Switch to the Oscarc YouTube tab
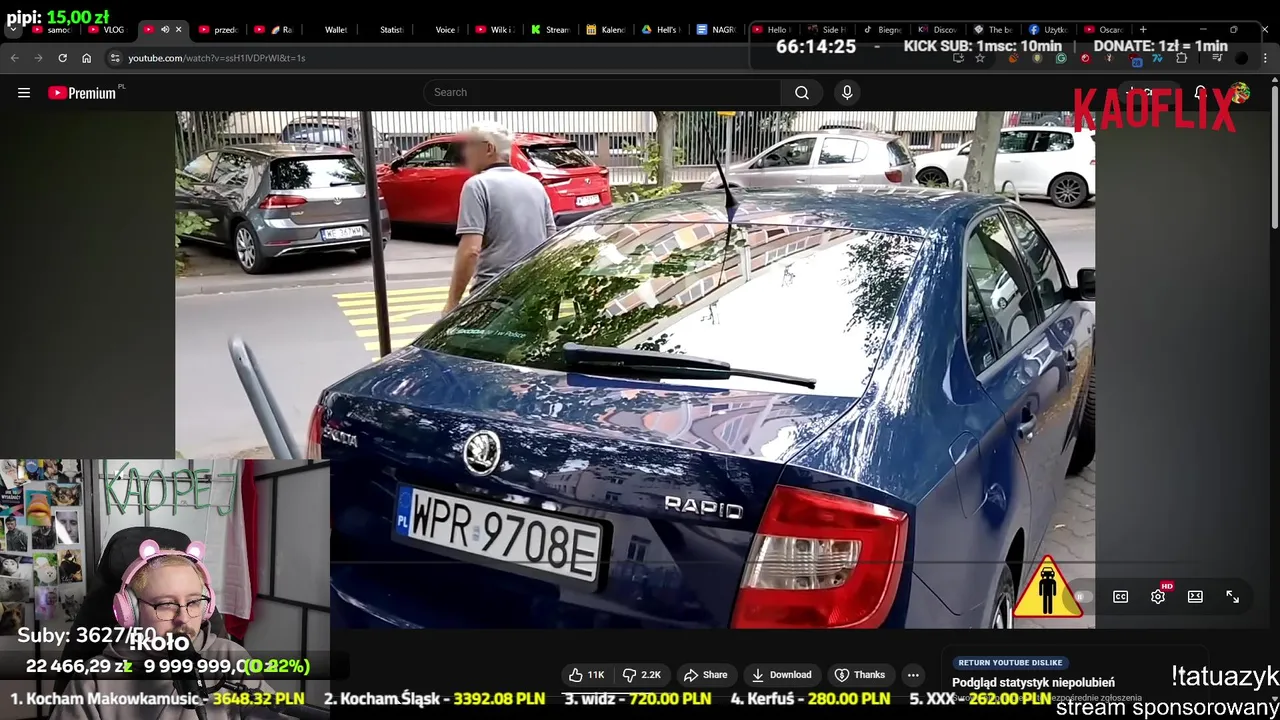The height and width of the screenshot is (720, 1280). pyautogui.click(x=1104, y=30)
